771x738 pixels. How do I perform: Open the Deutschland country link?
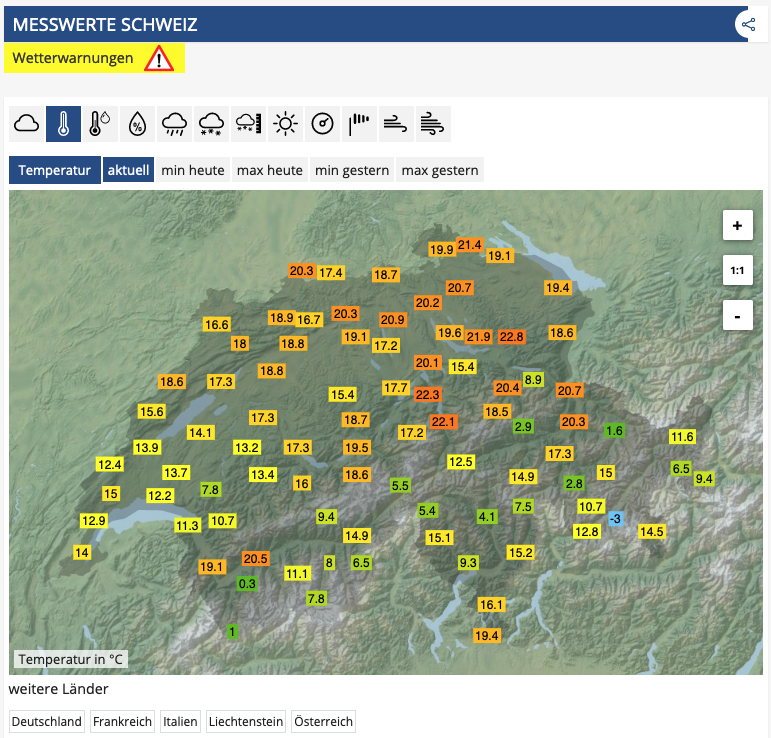(x=47, y=721)
